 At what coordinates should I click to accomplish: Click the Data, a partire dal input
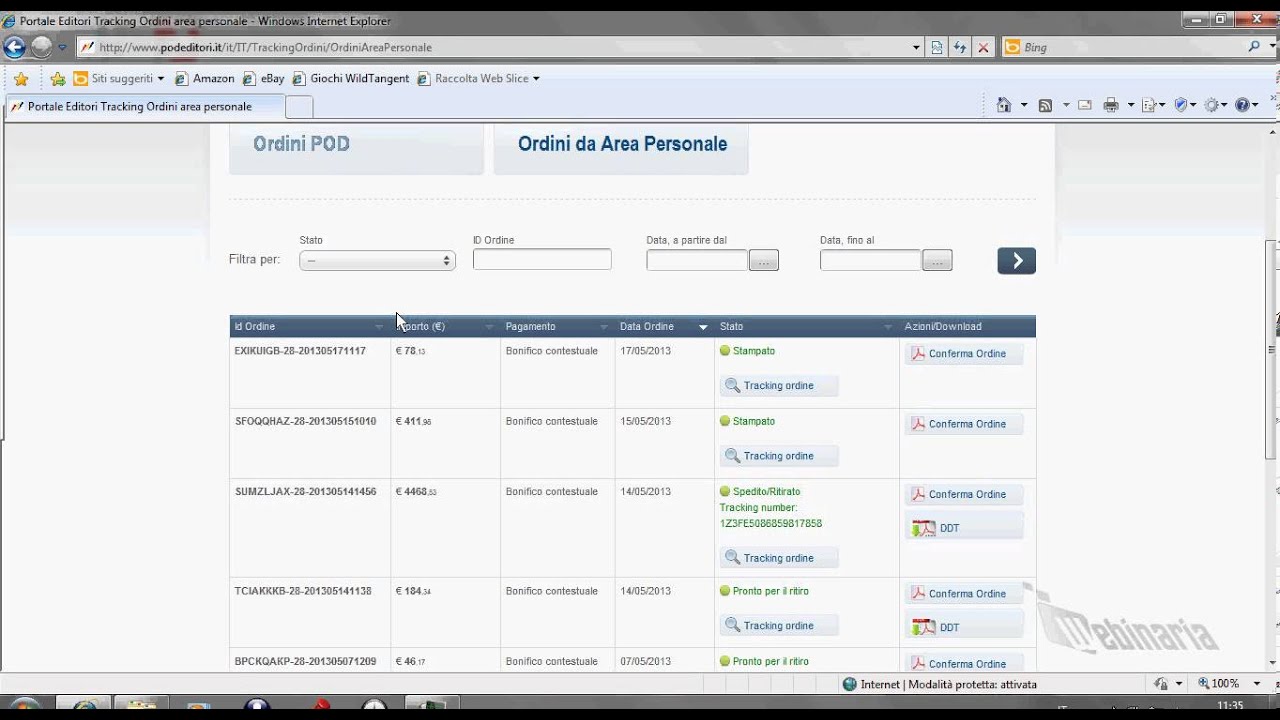pos(697,260)
